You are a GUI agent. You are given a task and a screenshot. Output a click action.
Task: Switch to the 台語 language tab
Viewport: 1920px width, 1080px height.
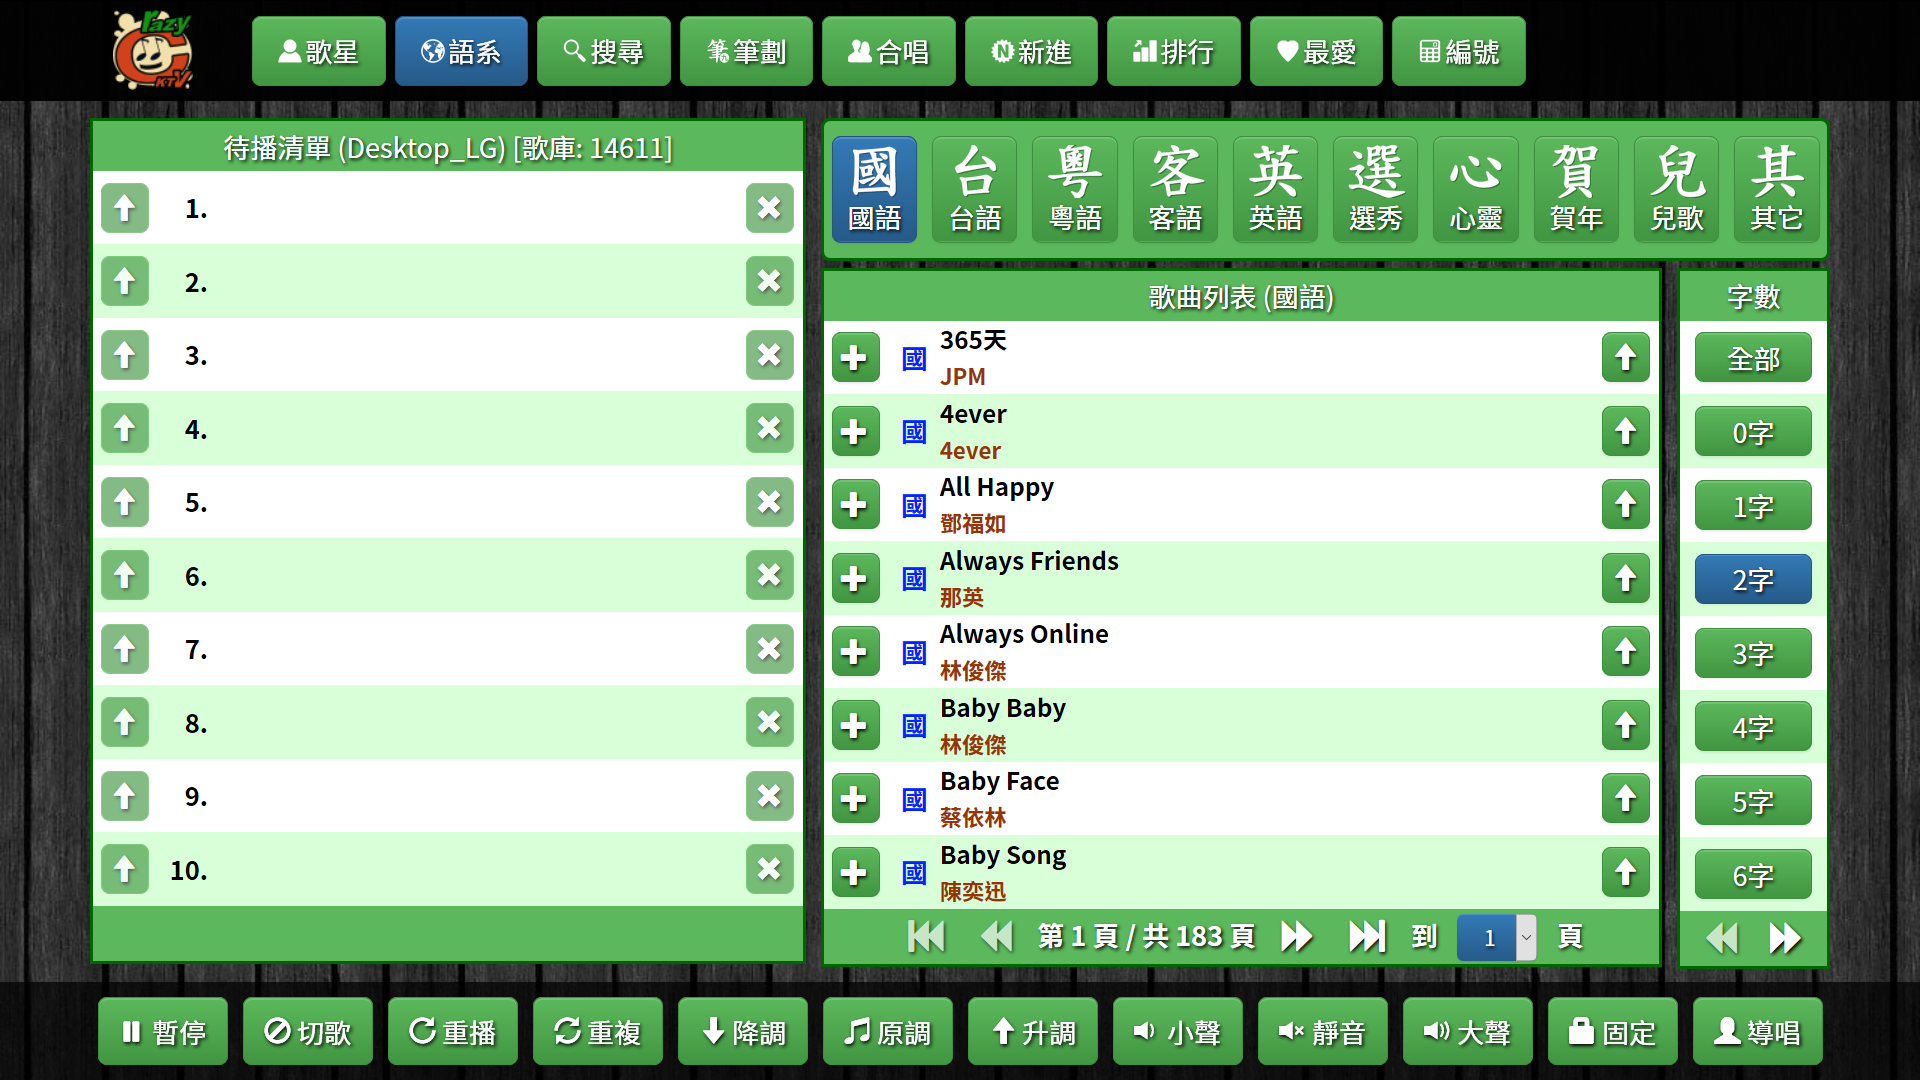(x=975, y=190)
